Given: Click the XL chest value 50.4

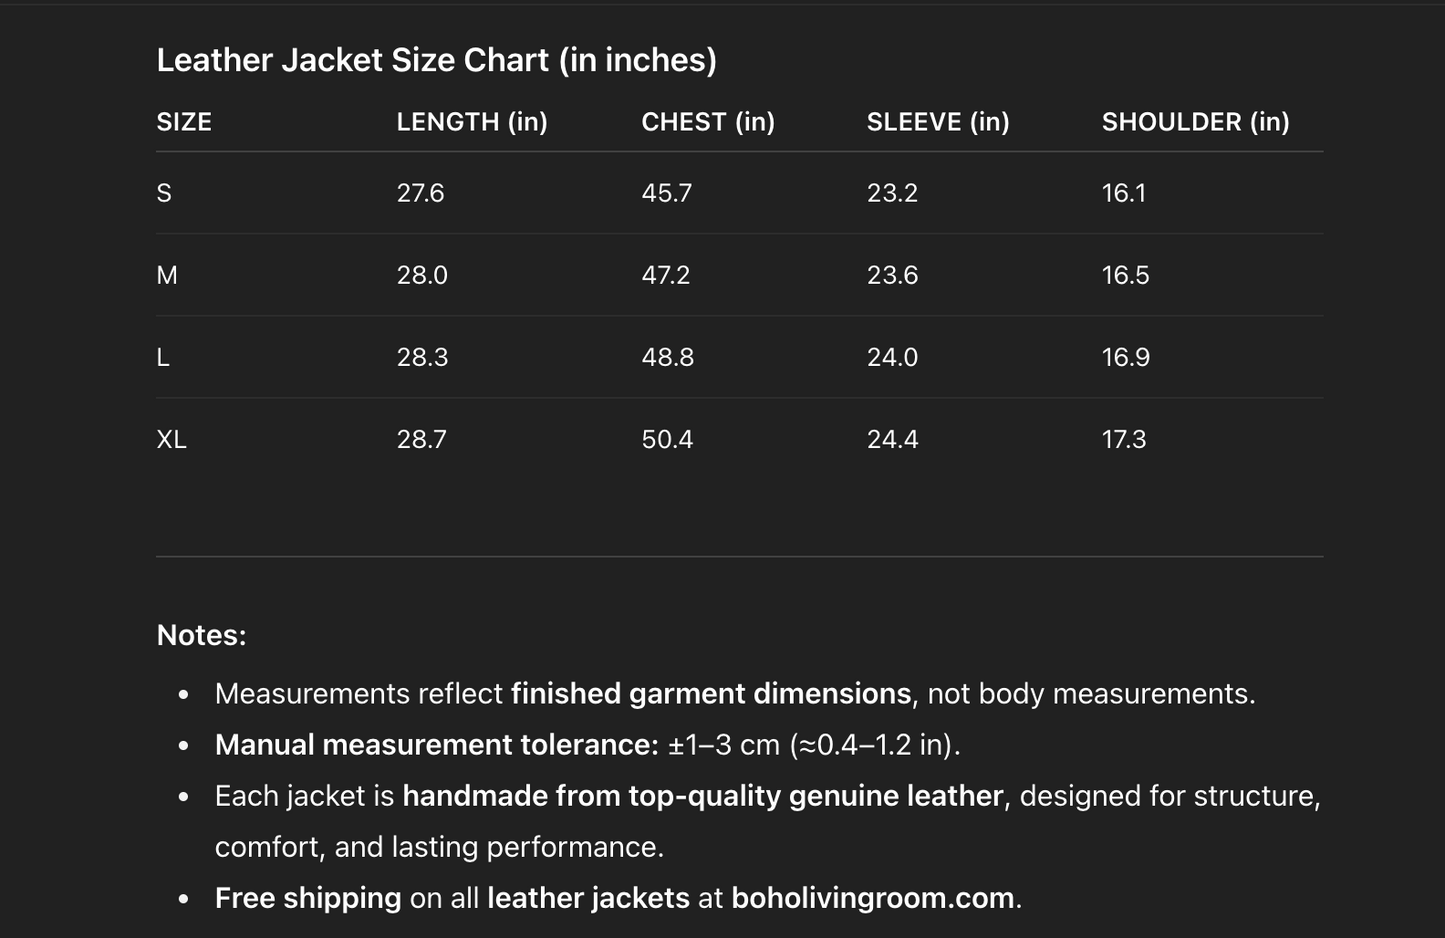Looking at the screenshot, I should point(667,439).
